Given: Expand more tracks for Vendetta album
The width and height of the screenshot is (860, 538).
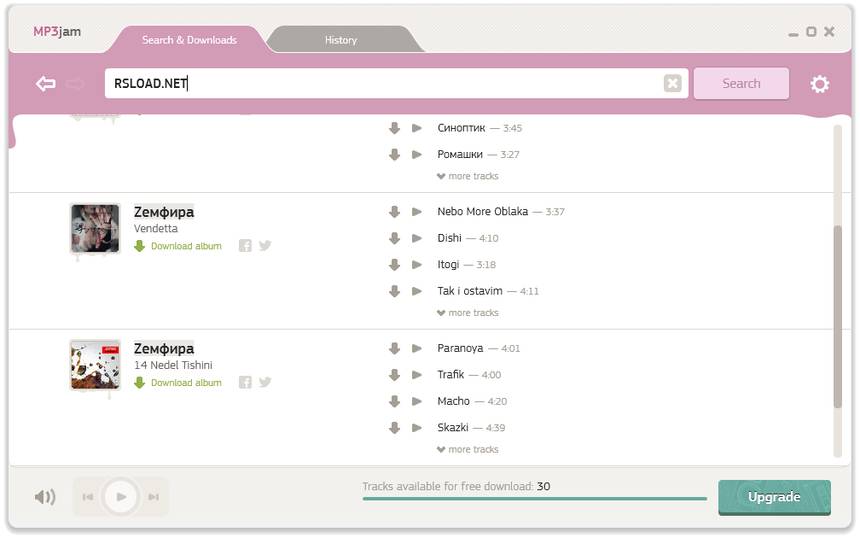Looking at the screenshot, I should click(468, 313).
